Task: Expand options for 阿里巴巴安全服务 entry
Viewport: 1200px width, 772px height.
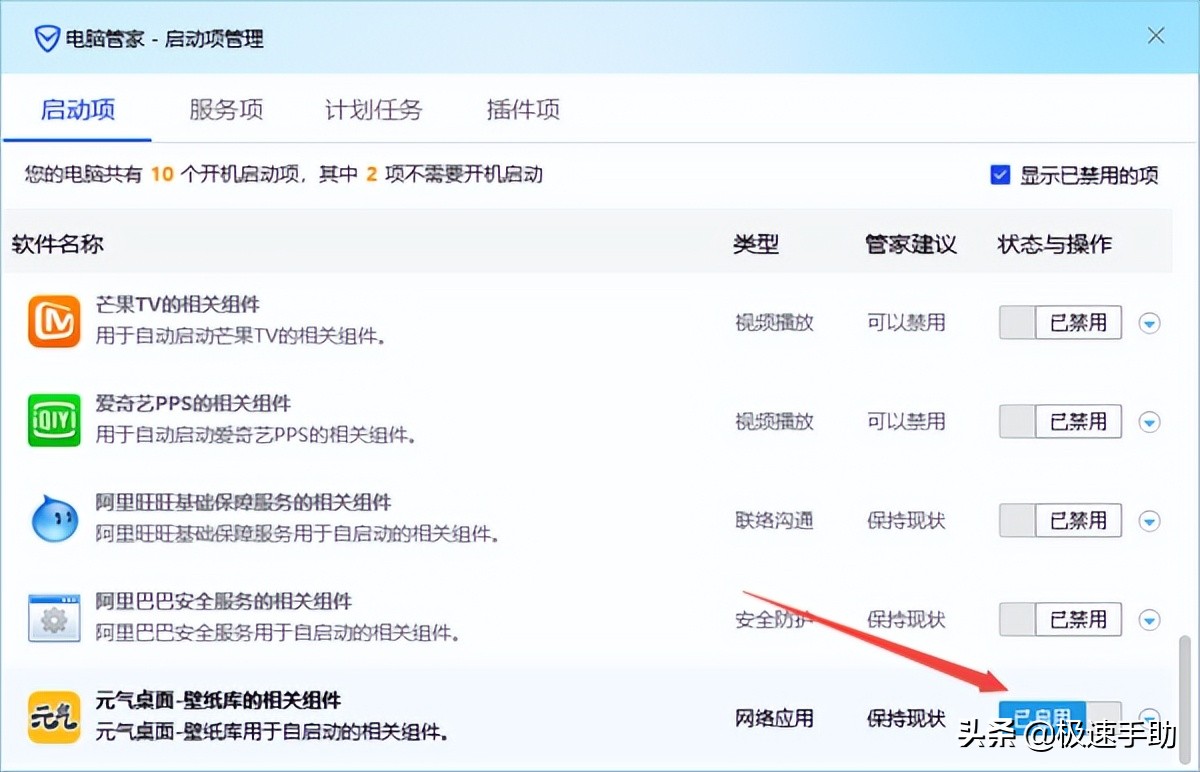Action: point(1149,619)
